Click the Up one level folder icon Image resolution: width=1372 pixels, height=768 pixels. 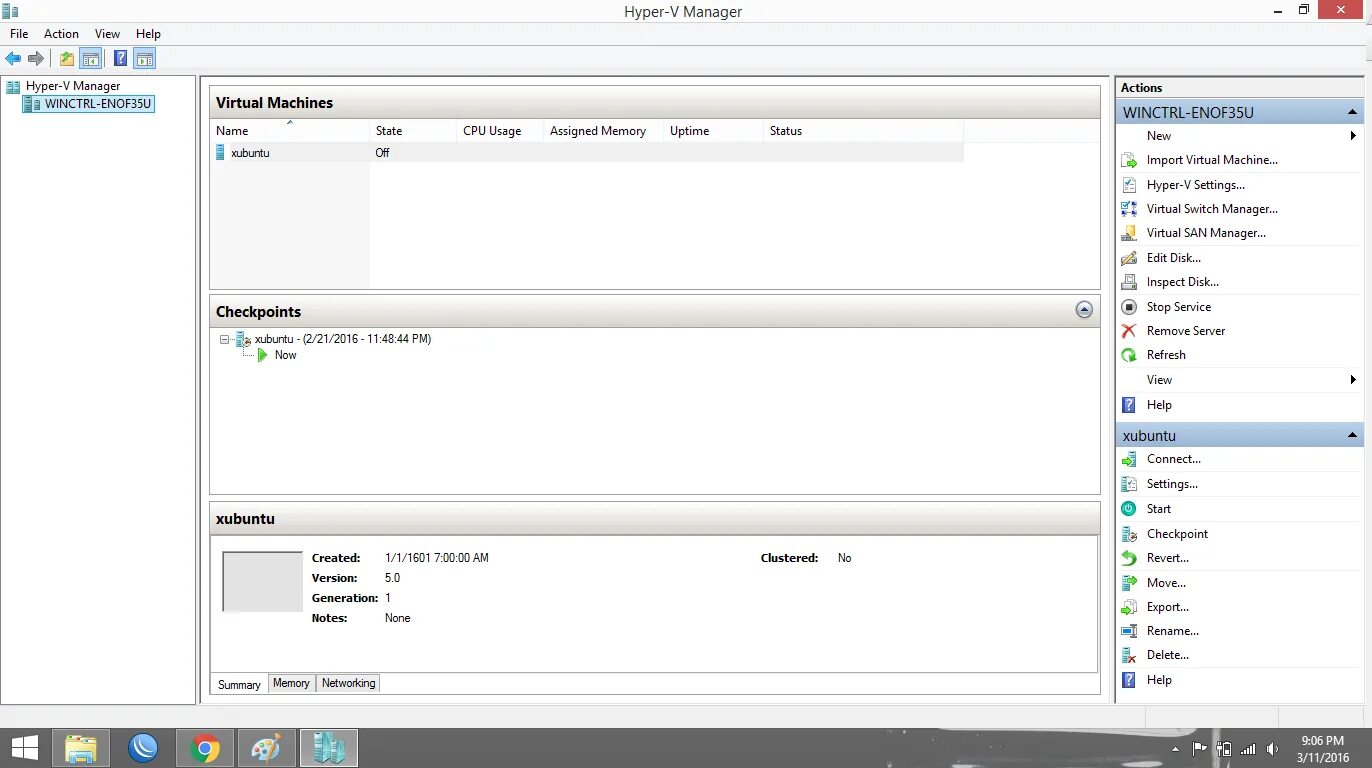67,59
